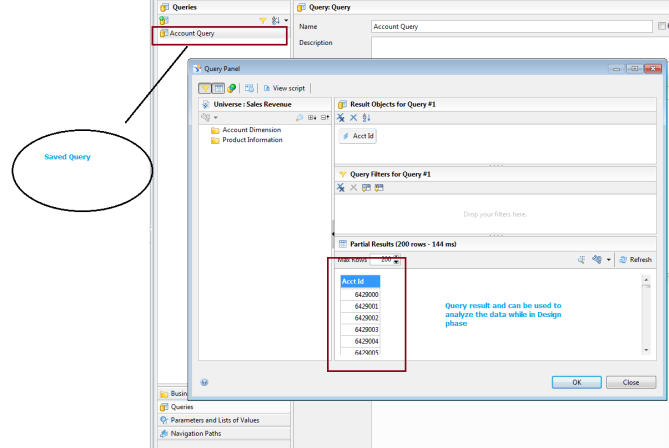The width and height of the screenshot is (669, 448).
Task: Toggle the data preview pane button in toolbar
Action: point(218,88)
